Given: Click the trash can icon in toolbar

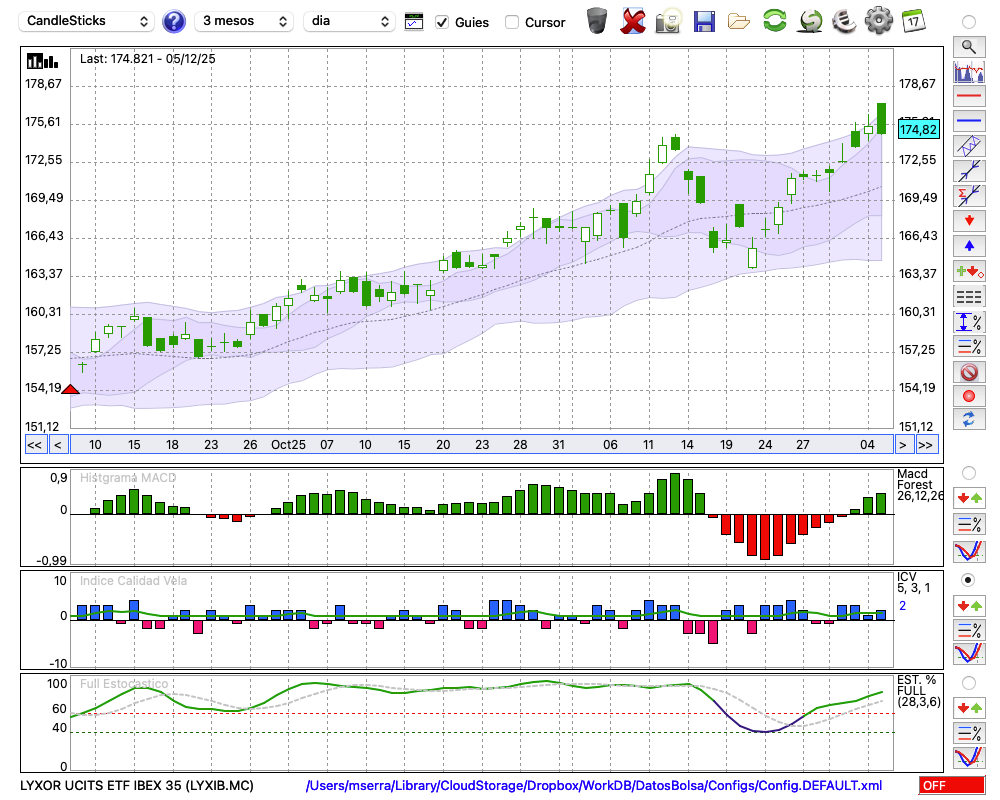Looking at the screenshot, I should click(x=597, y=21).
